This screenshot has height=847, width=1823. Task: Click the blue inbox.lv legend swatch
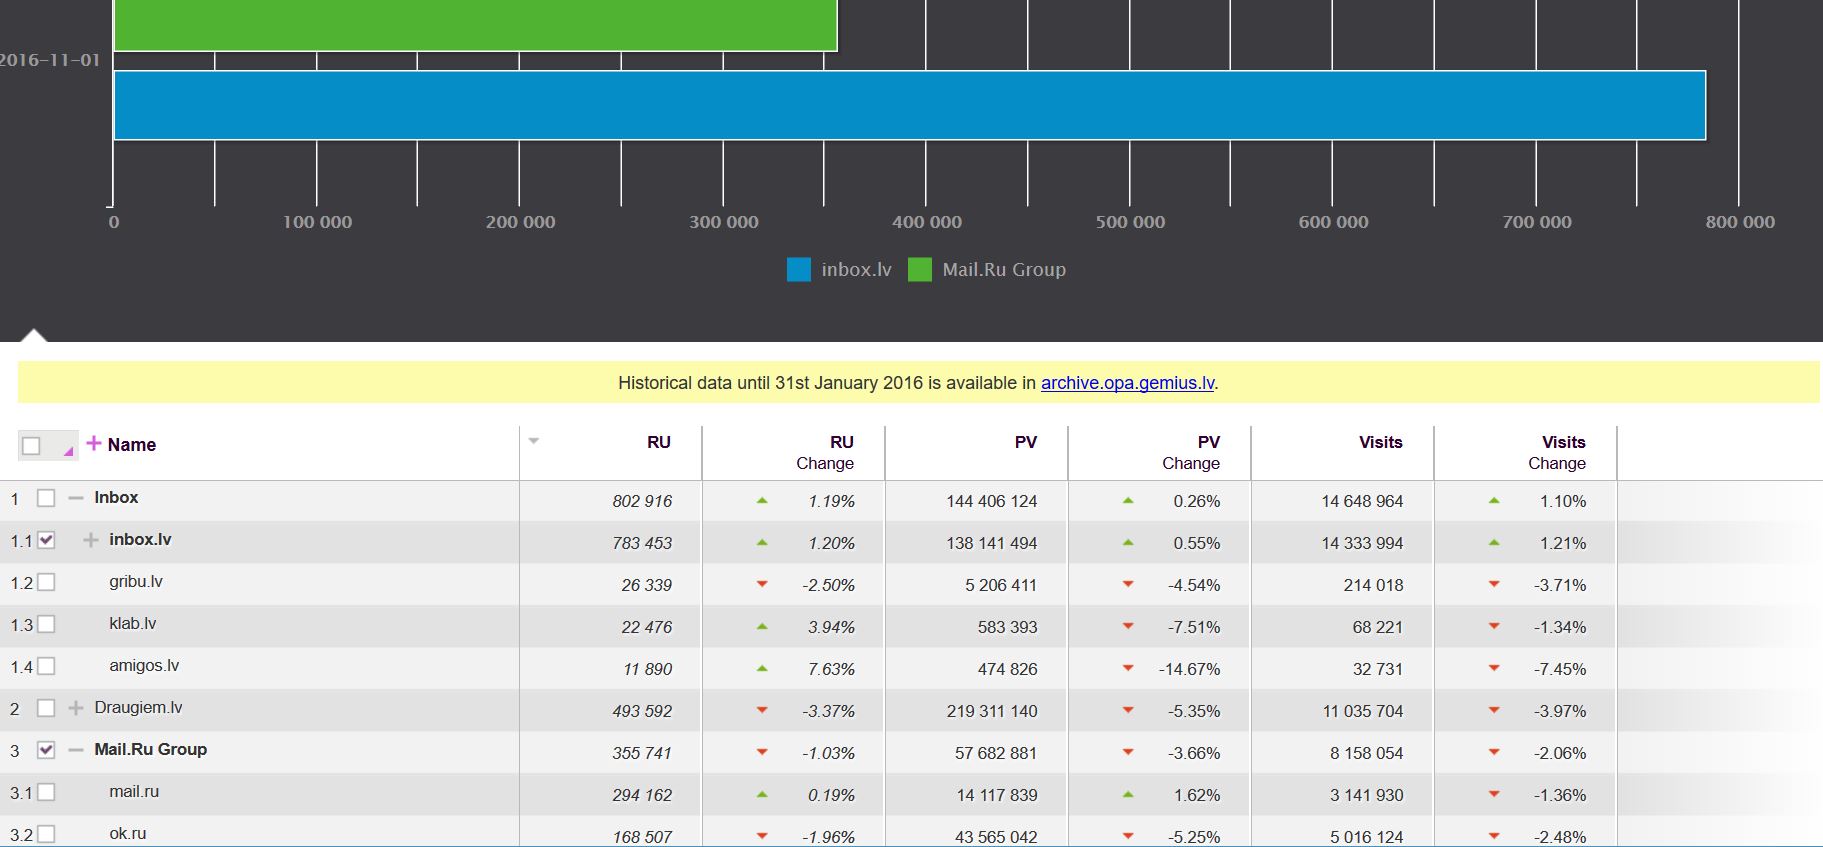(x=798, y=270)
